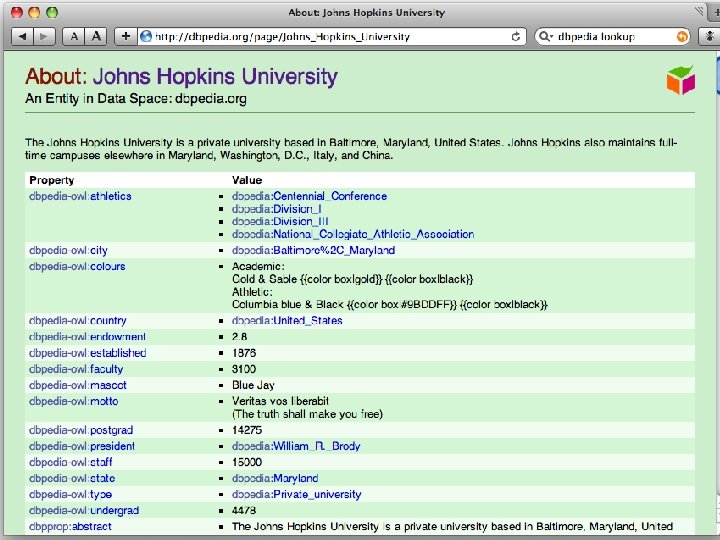The width and height of the screenshot is (720, 540).
Task: Open the search magnifier dropdown
Action: click(x=546, y=35)
